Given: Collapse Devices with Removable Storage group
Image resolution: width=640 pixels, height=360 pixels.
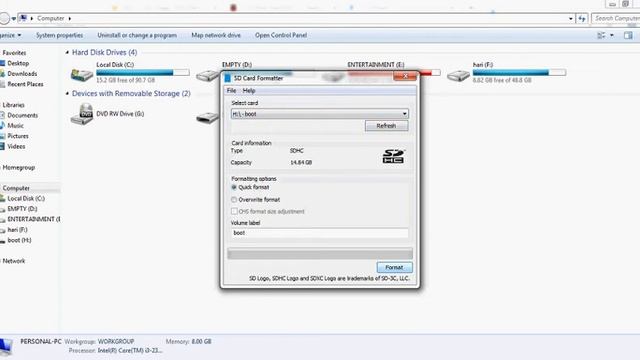Looking at the screenshot, I should (67, 93).
